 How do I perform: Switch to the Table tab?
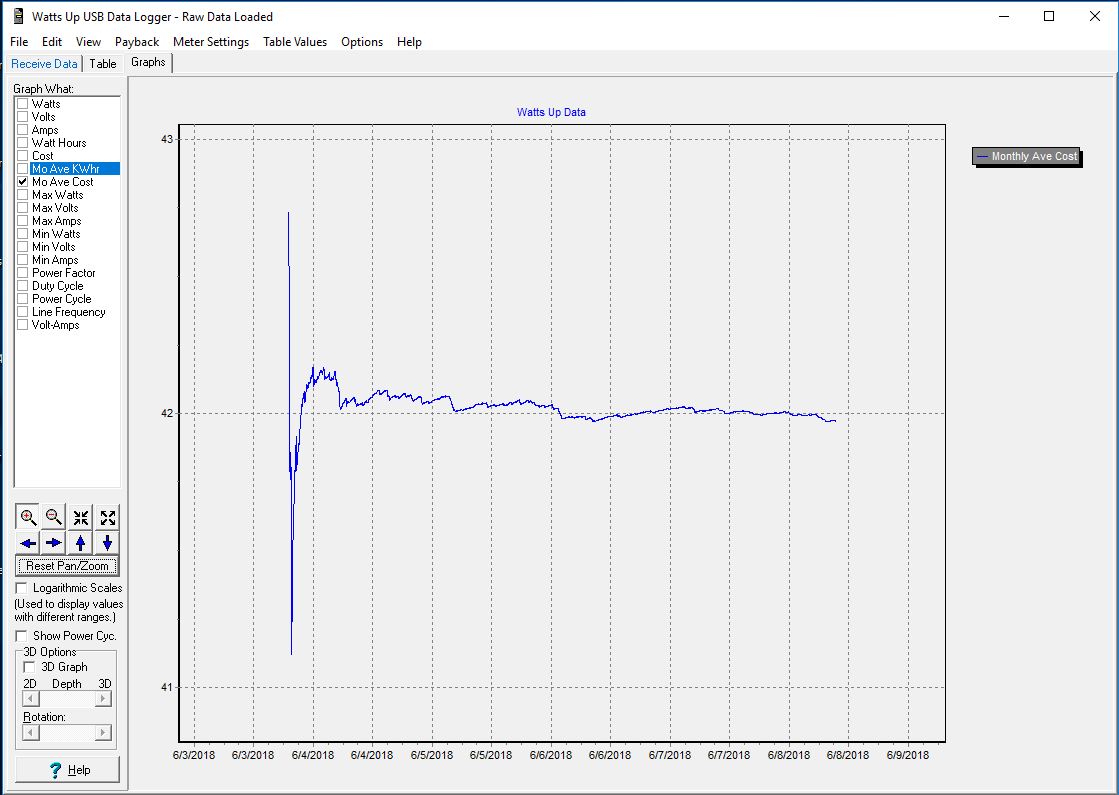103,64
